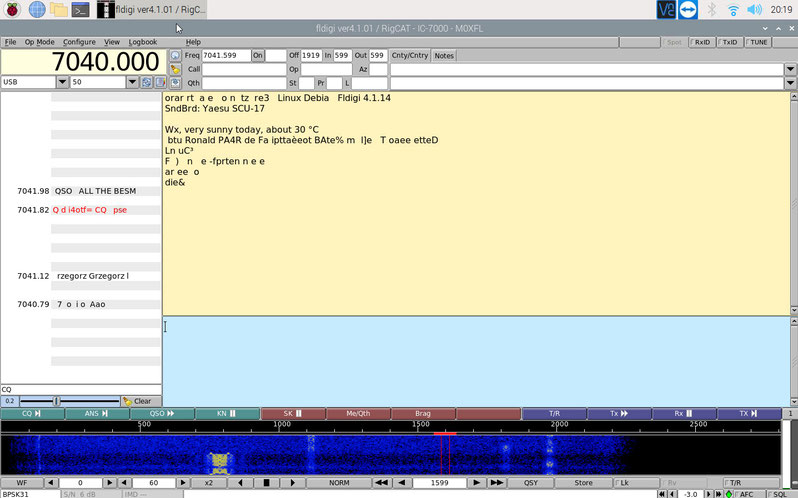
Task: Shift waterfall left with arrow button
Action: (x=240, y=483)
